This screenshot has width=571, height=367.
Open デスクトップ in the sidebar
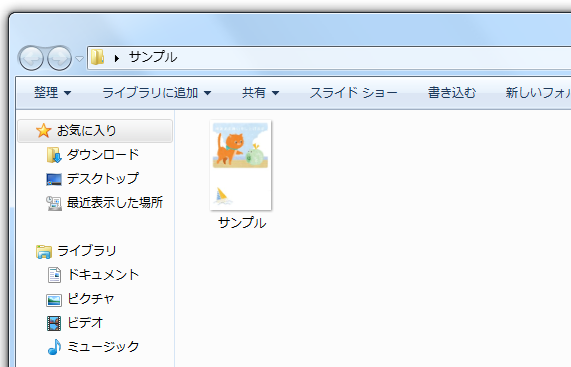[103, 179]
